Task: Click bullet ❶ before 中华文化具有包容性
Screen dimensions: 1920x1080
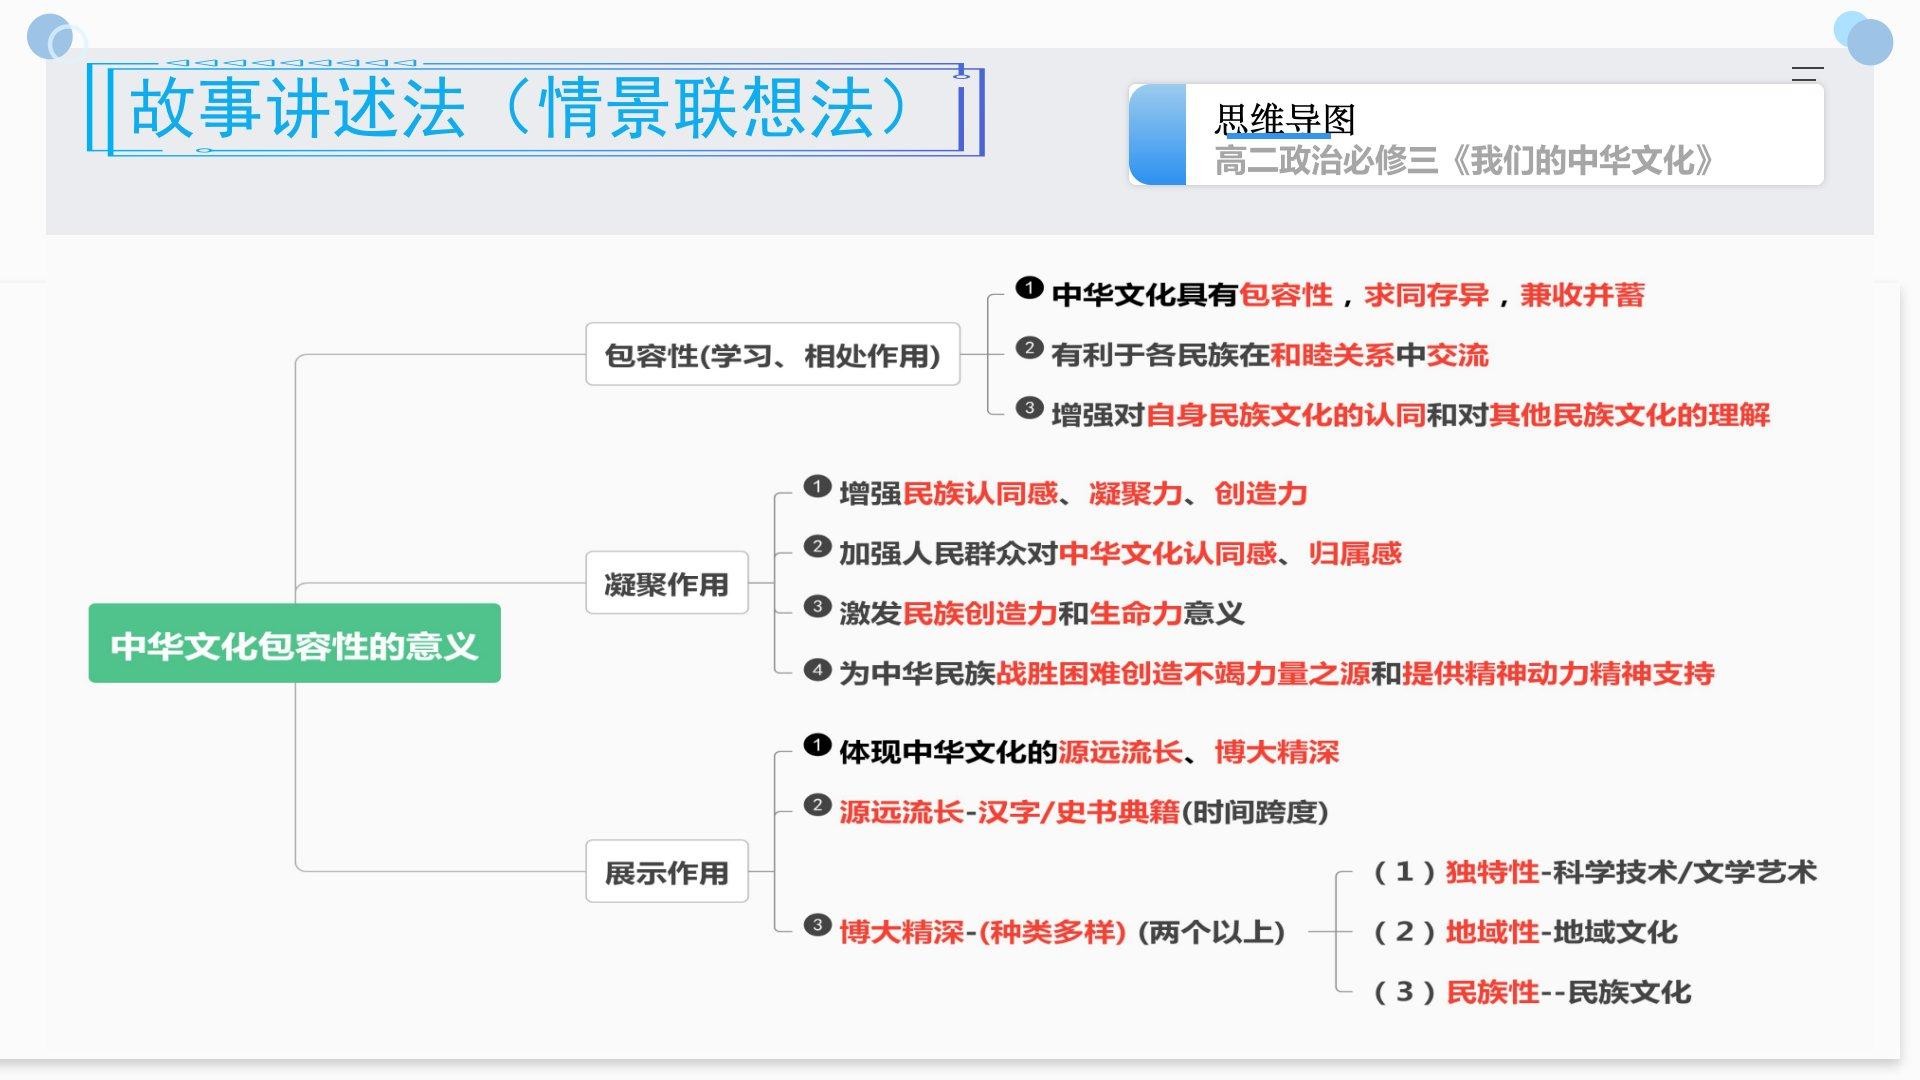Action: point(1029,289)
